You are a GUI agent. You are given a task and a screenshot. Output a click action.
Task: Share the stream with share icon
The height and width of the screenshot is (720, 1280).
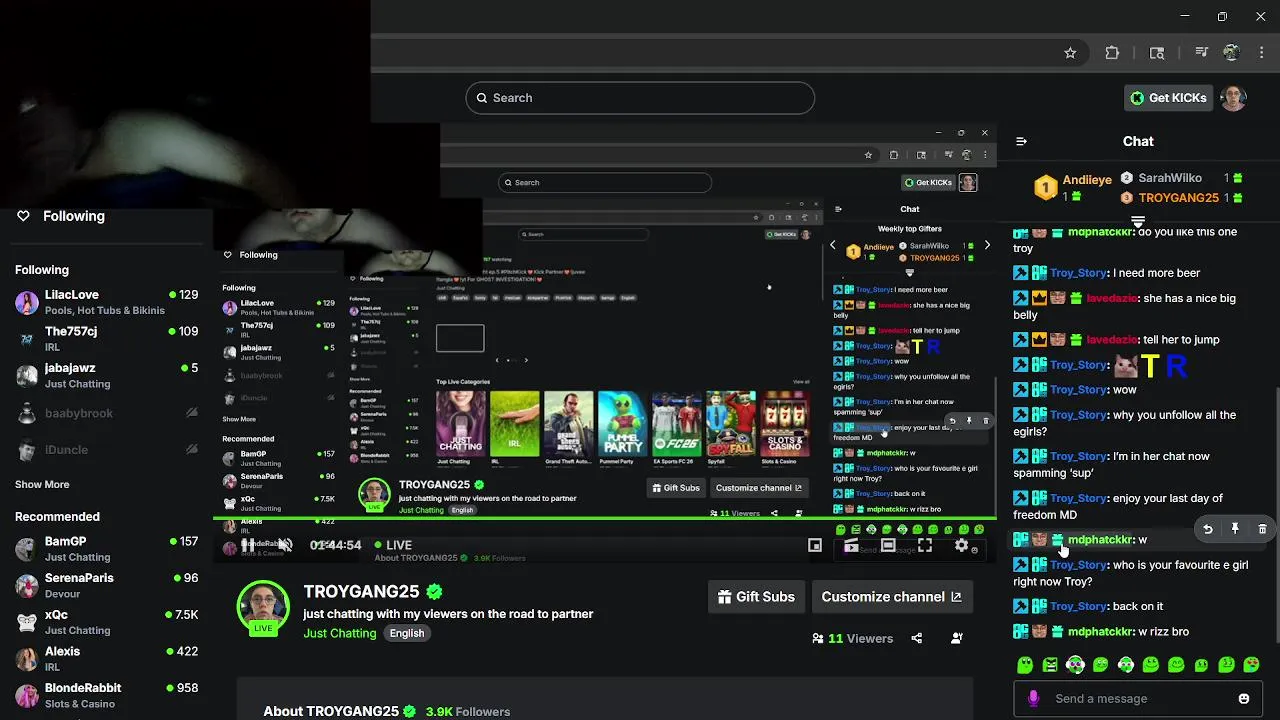click(917, 638)
